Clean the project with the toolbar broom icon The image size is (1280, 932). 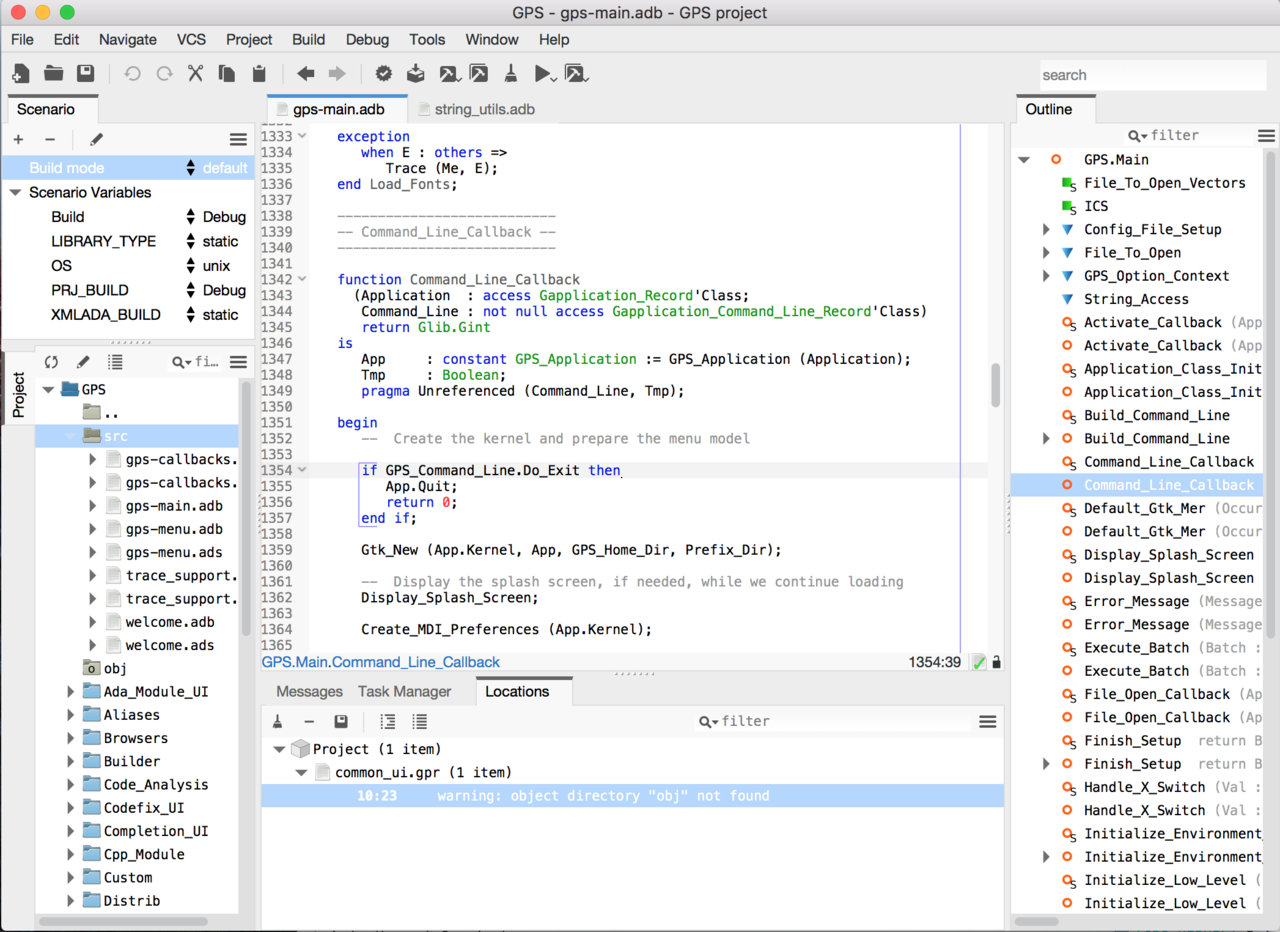(x=510, y=74)
